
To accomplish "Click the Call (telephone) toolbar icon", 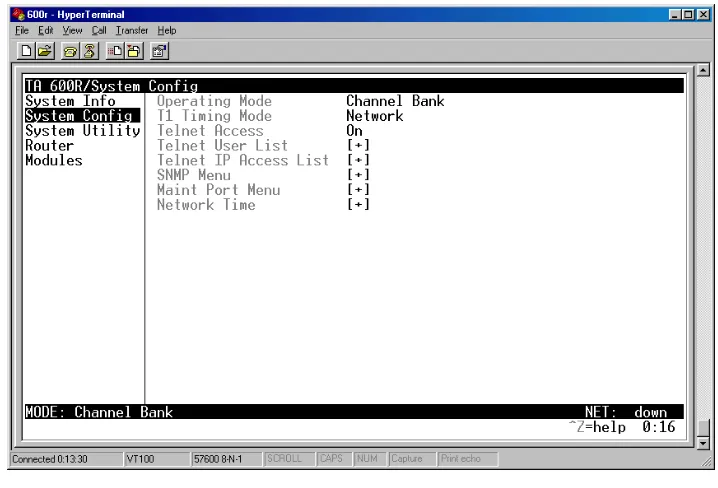I will 70,51.
